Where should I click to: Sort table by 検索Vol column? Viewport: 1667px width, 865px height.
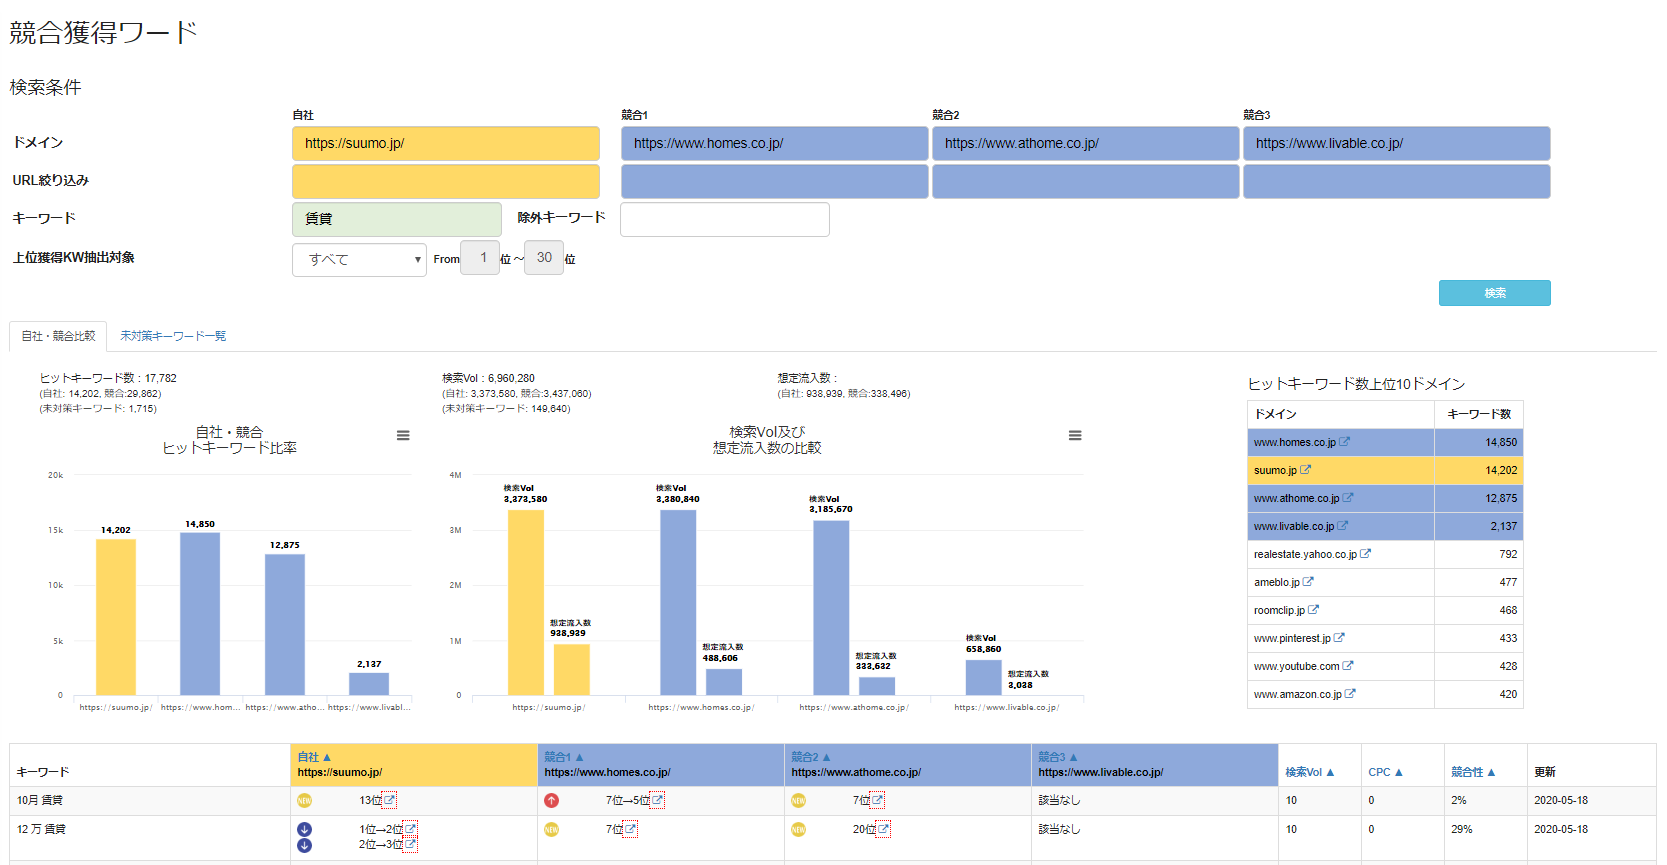click(1310, 772)
